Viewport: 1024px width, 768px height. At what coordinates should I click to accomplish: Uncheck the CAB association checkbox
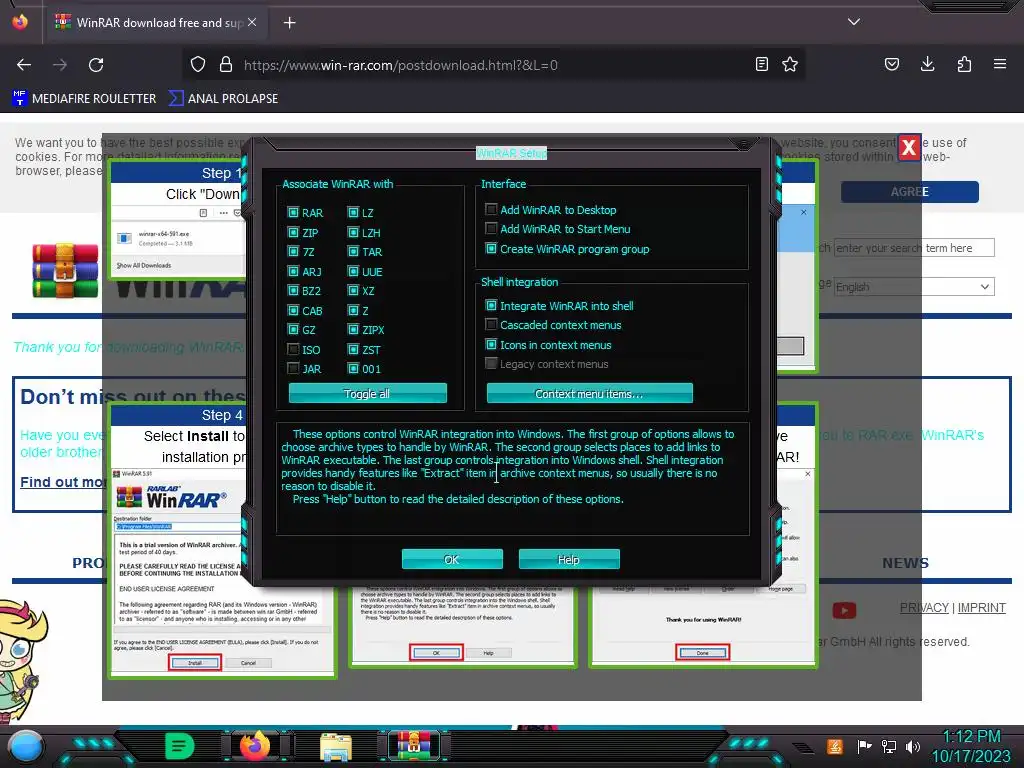pyautogui.click(x=293, y=310)
